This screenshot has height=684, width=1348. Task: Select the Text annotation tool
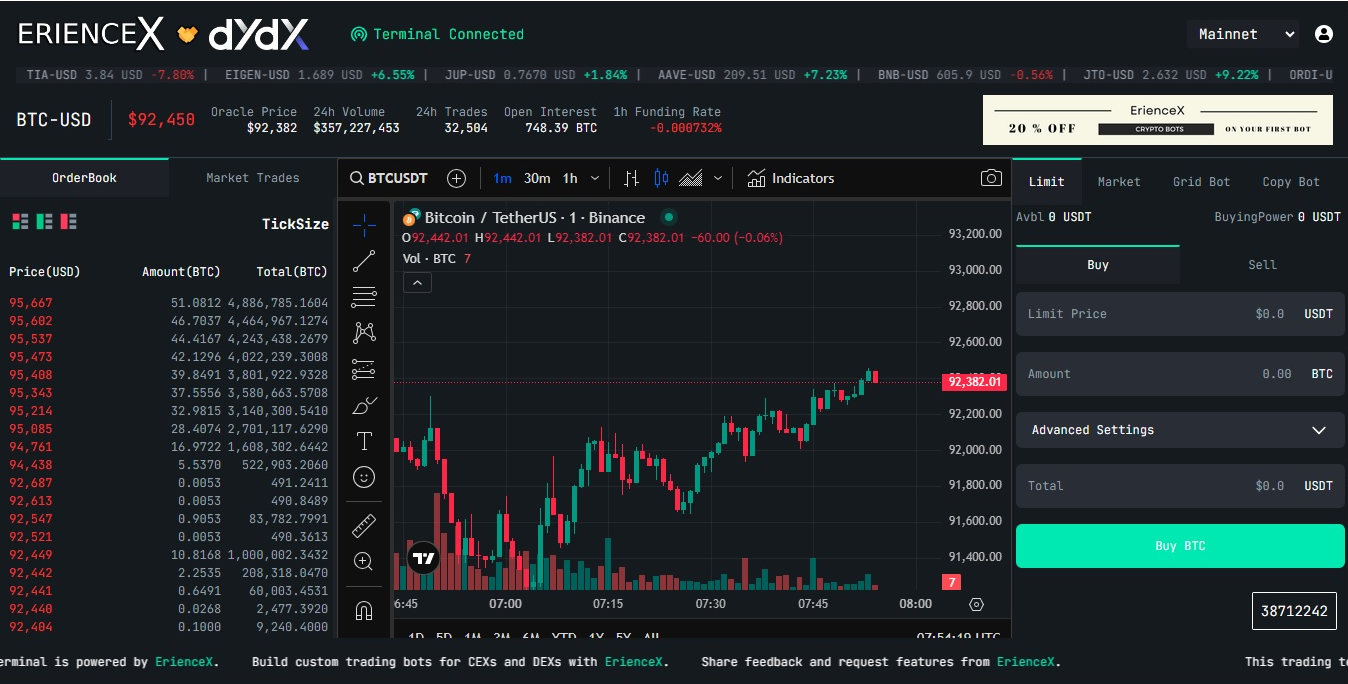point(364,441)
